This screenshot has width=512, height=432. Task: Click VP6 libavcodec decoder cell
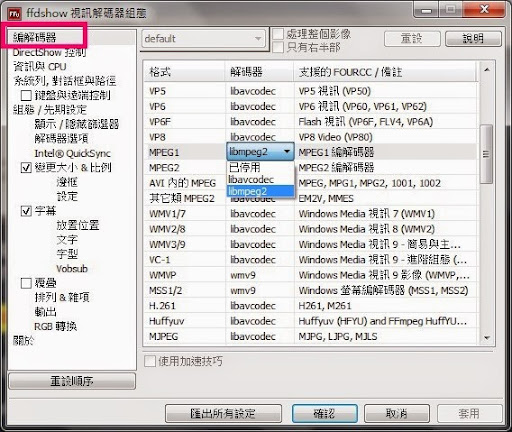point(259,106)
